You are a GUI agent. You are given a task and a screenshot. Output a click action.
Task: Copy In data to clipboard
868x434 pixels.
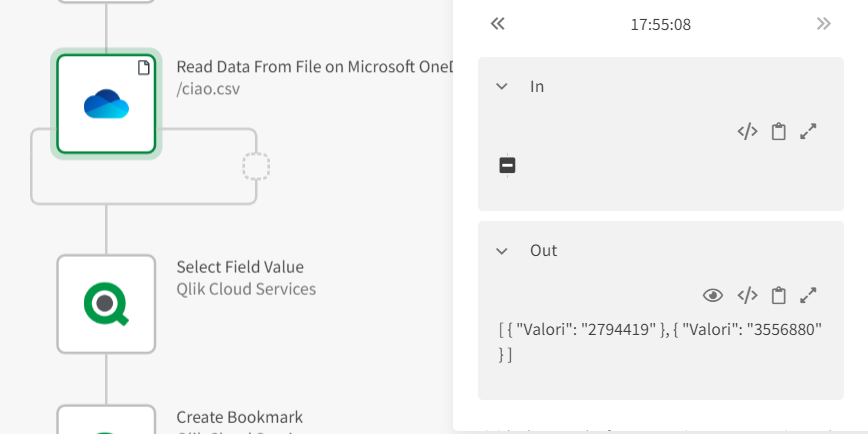coord(778,131)
